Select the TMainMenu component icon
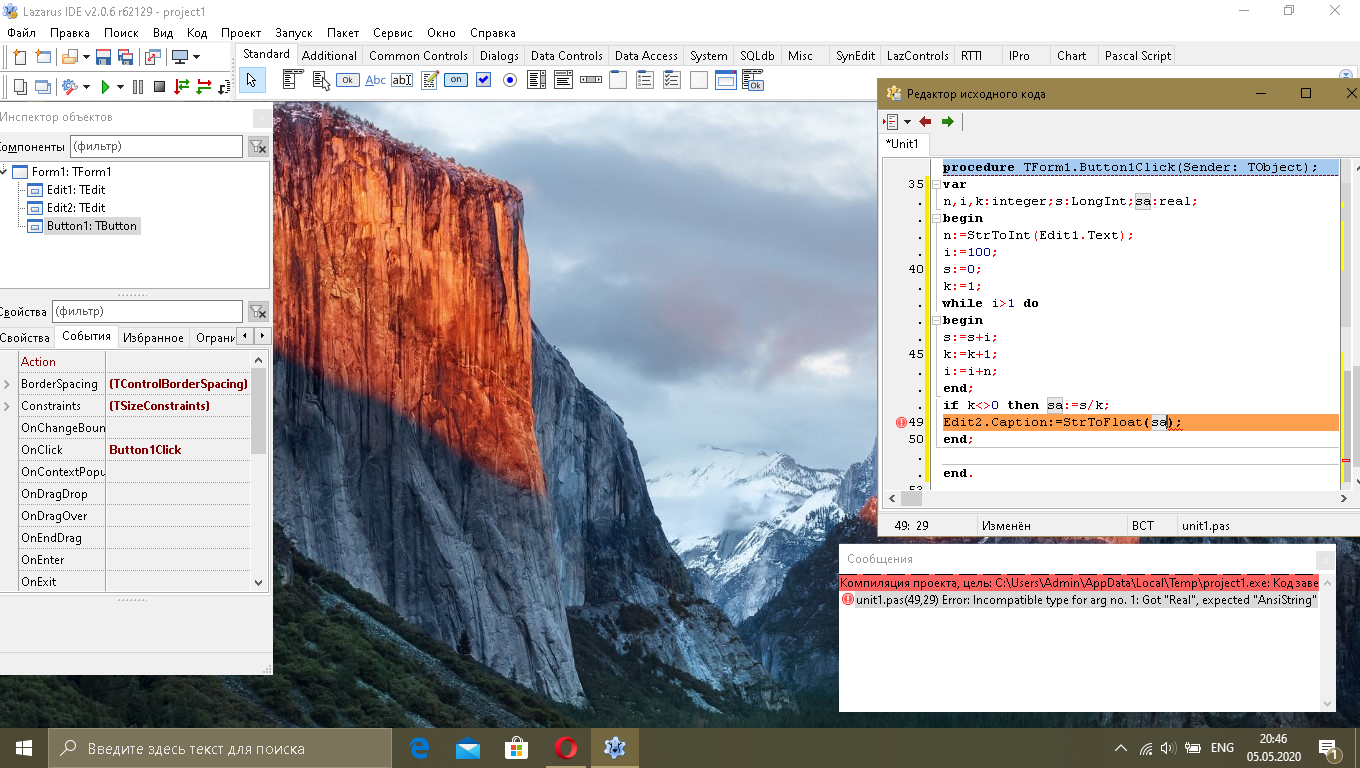Screen dimensions: 1360x768 tap(293, 80)
